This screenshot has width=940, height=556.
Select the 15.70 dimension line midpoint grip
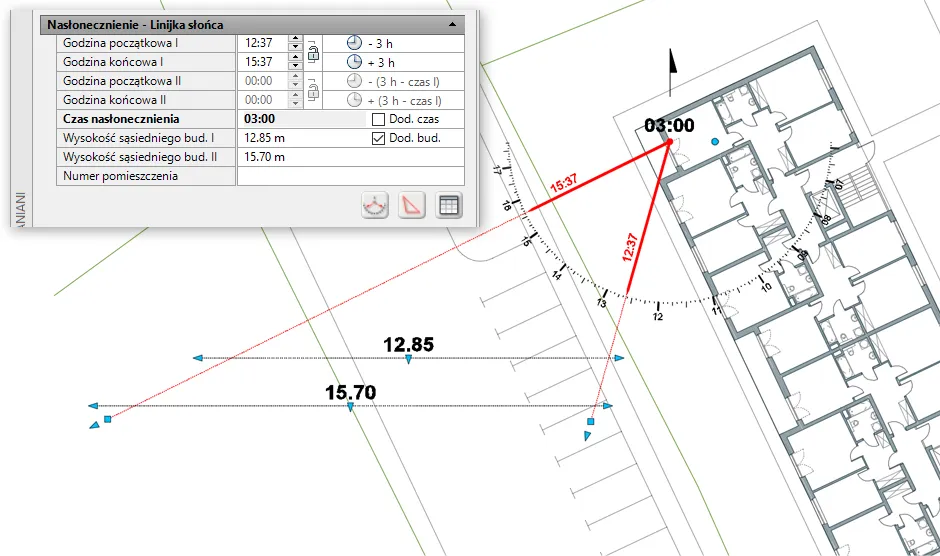[350, 406]
